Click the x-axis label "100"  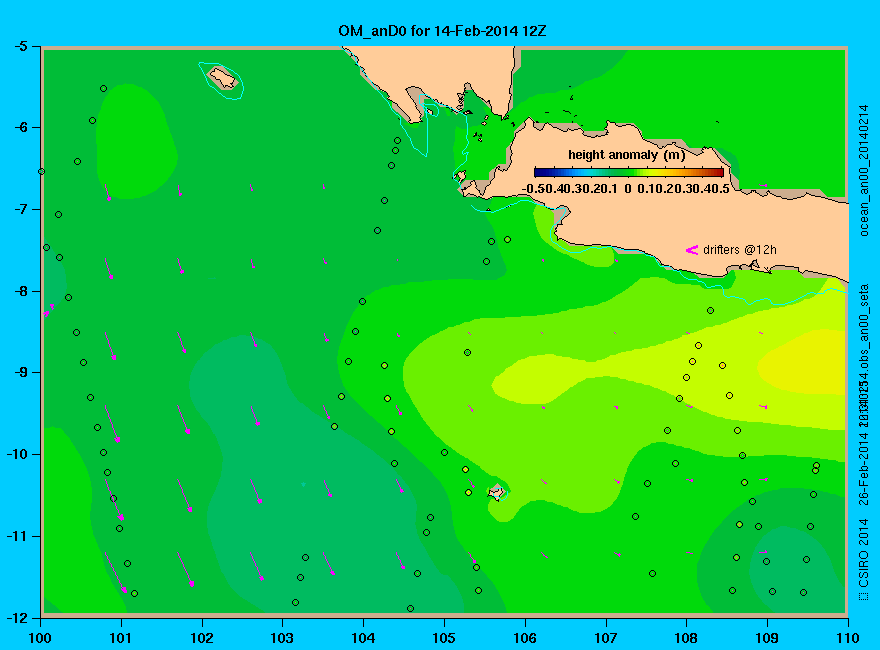(x=40, y=638)
